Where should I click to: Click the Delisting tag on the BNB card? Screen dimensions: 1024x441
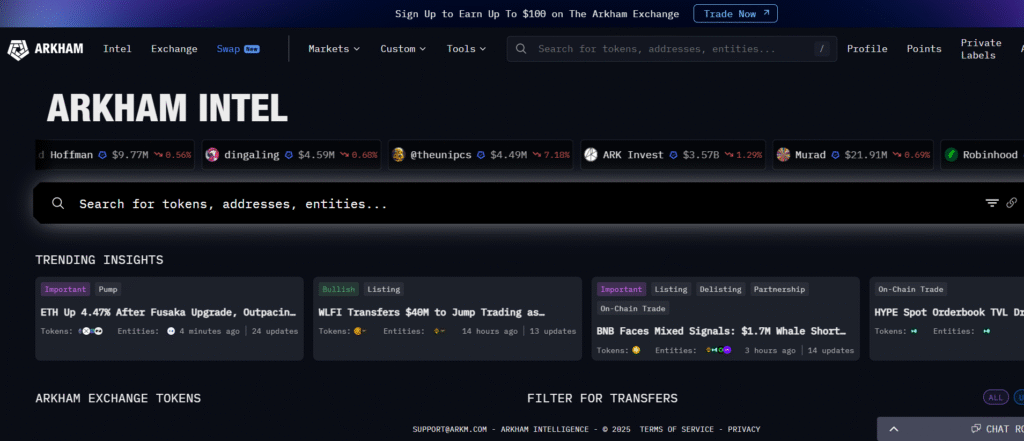(720, 289)
